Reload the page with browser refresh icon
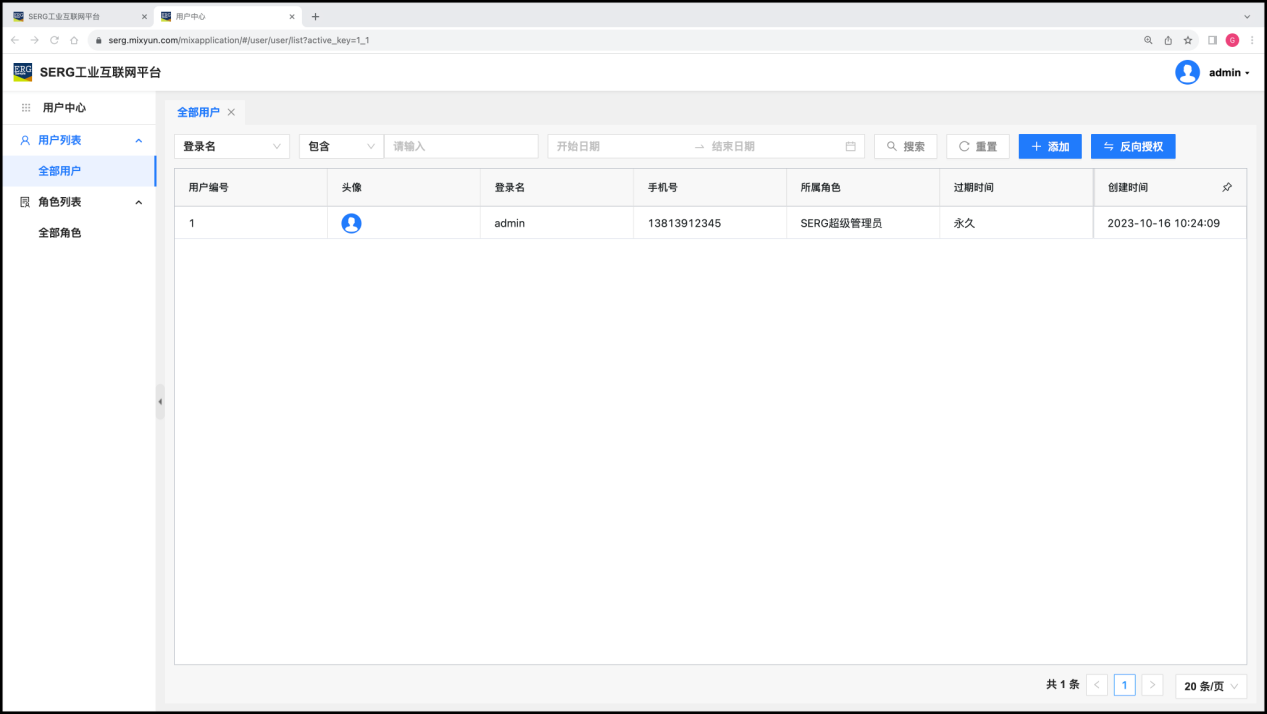1267x714 pixels. pyautogui.click(x=54, y=40)
